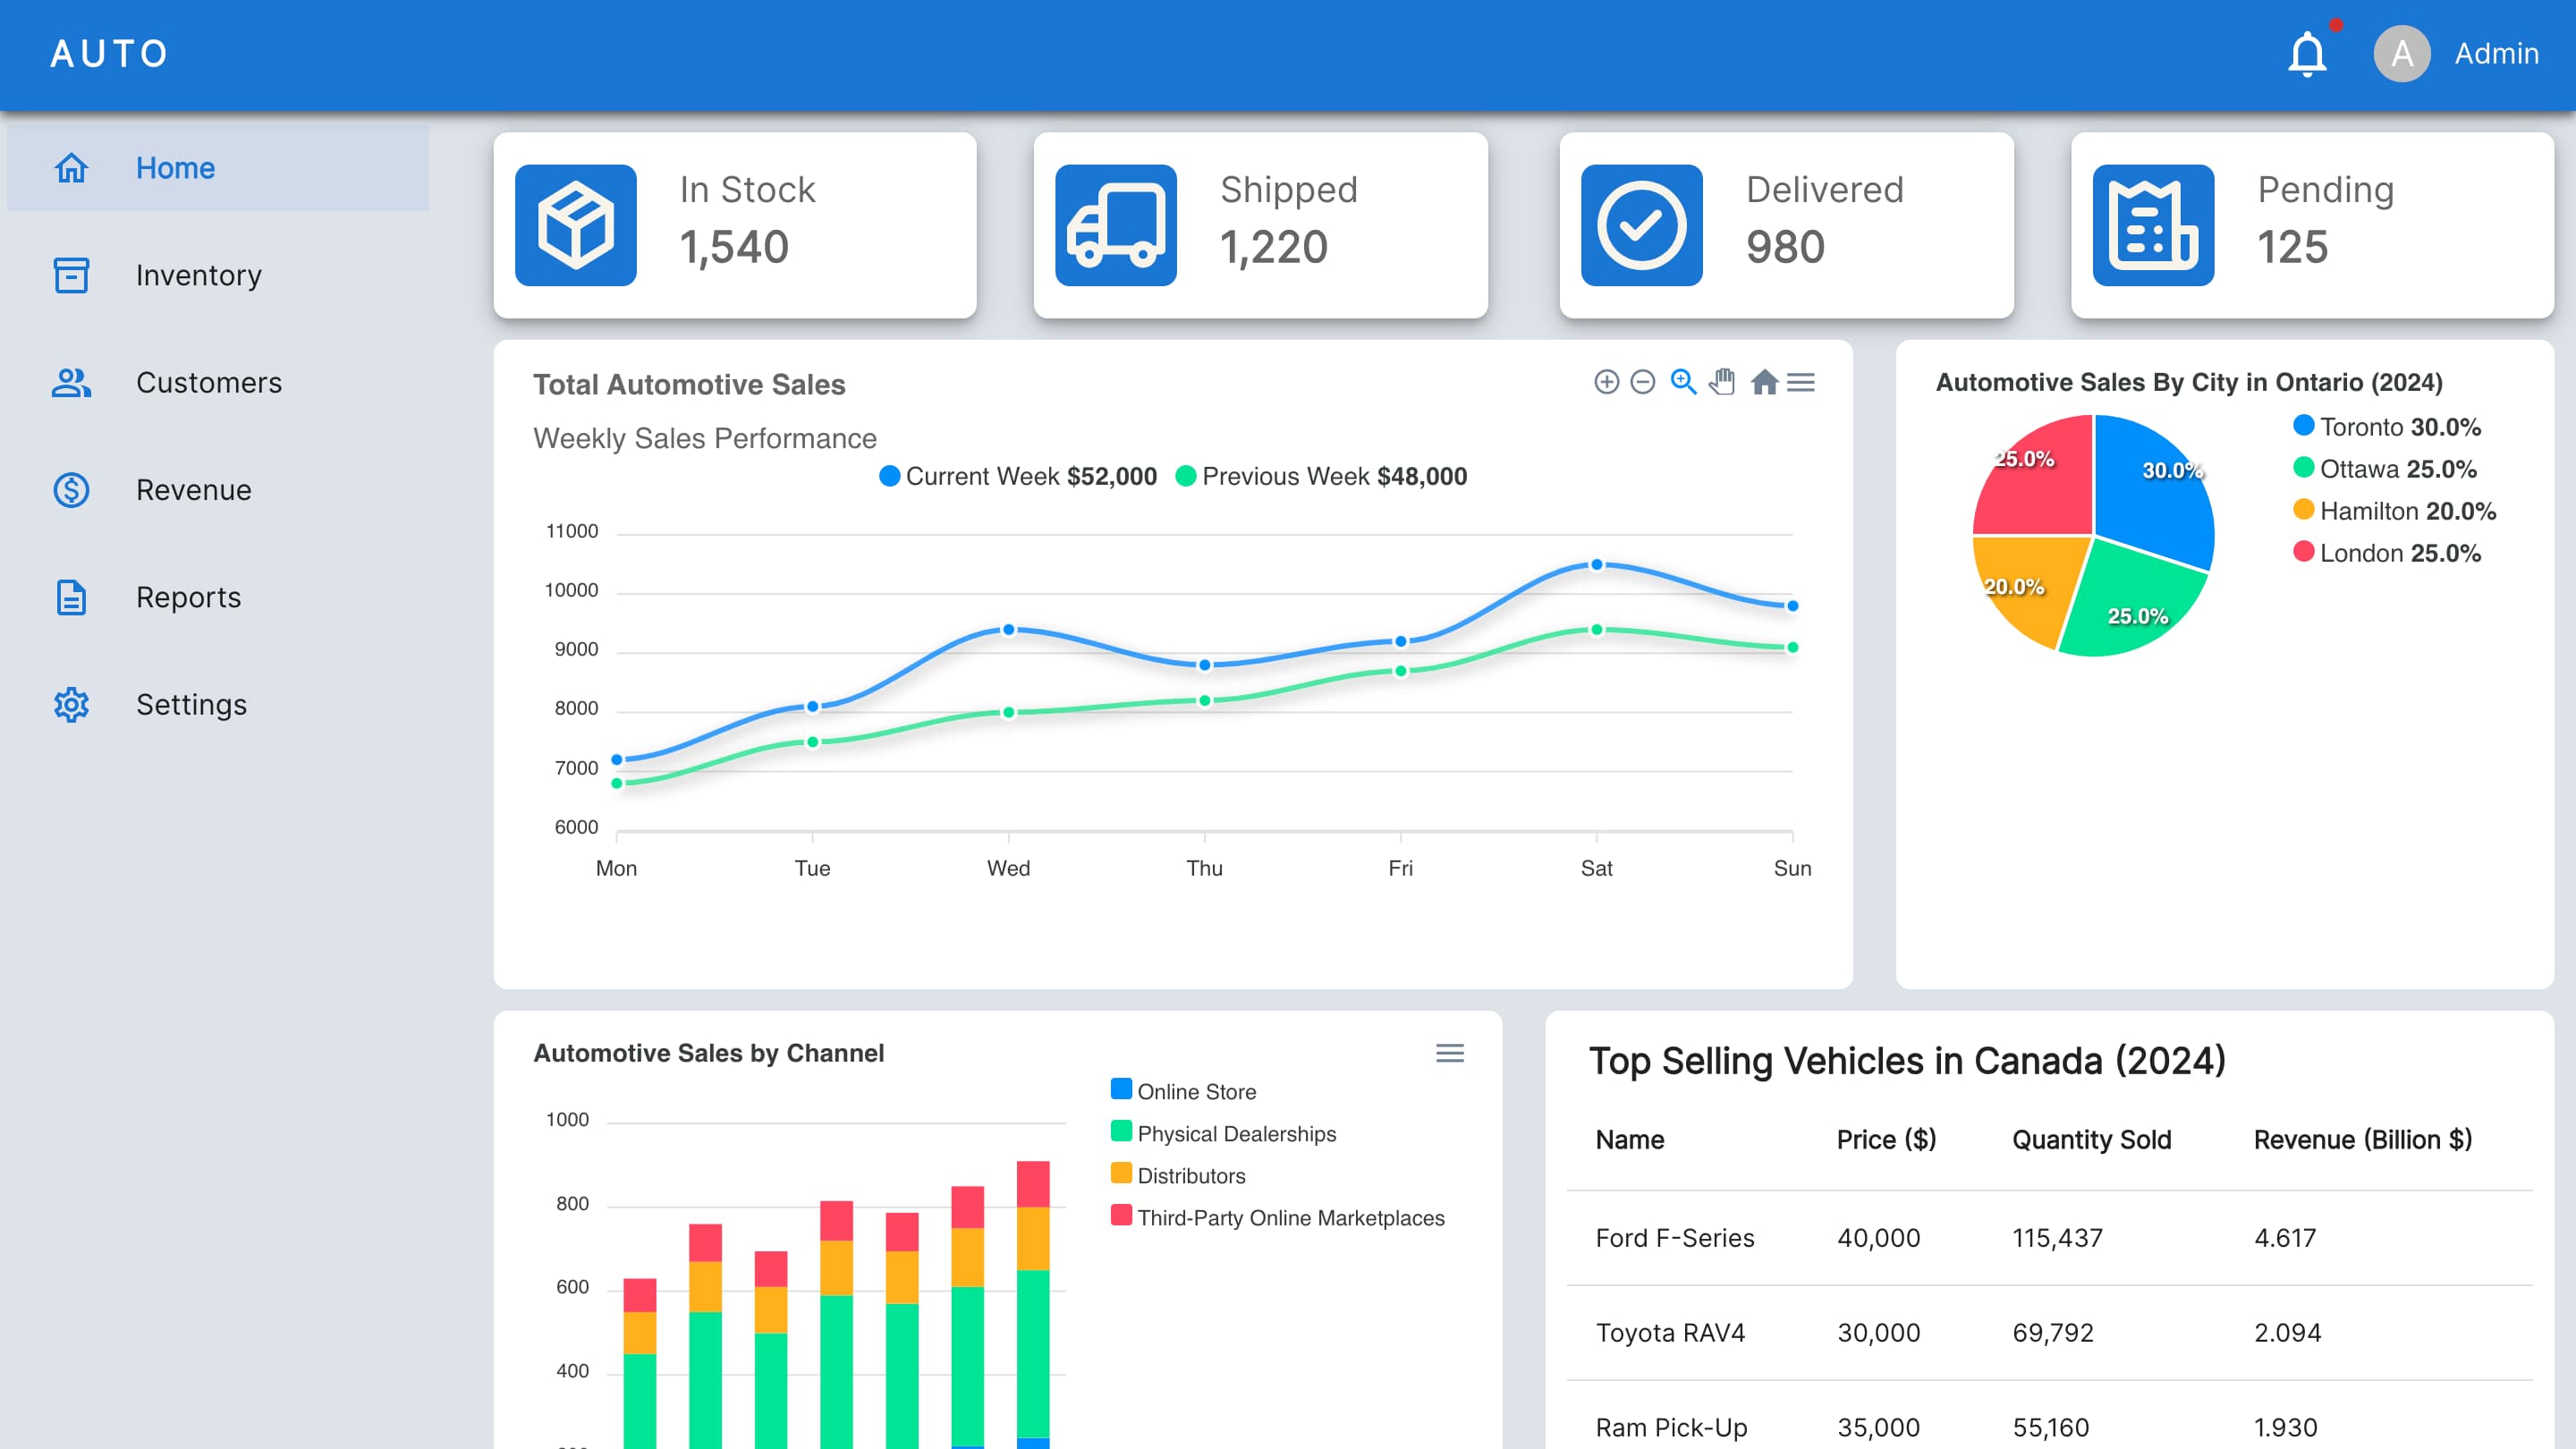Screen dimensions: 2576x1449
Task: Open the Customers section
Action: (x=218, y=382)
